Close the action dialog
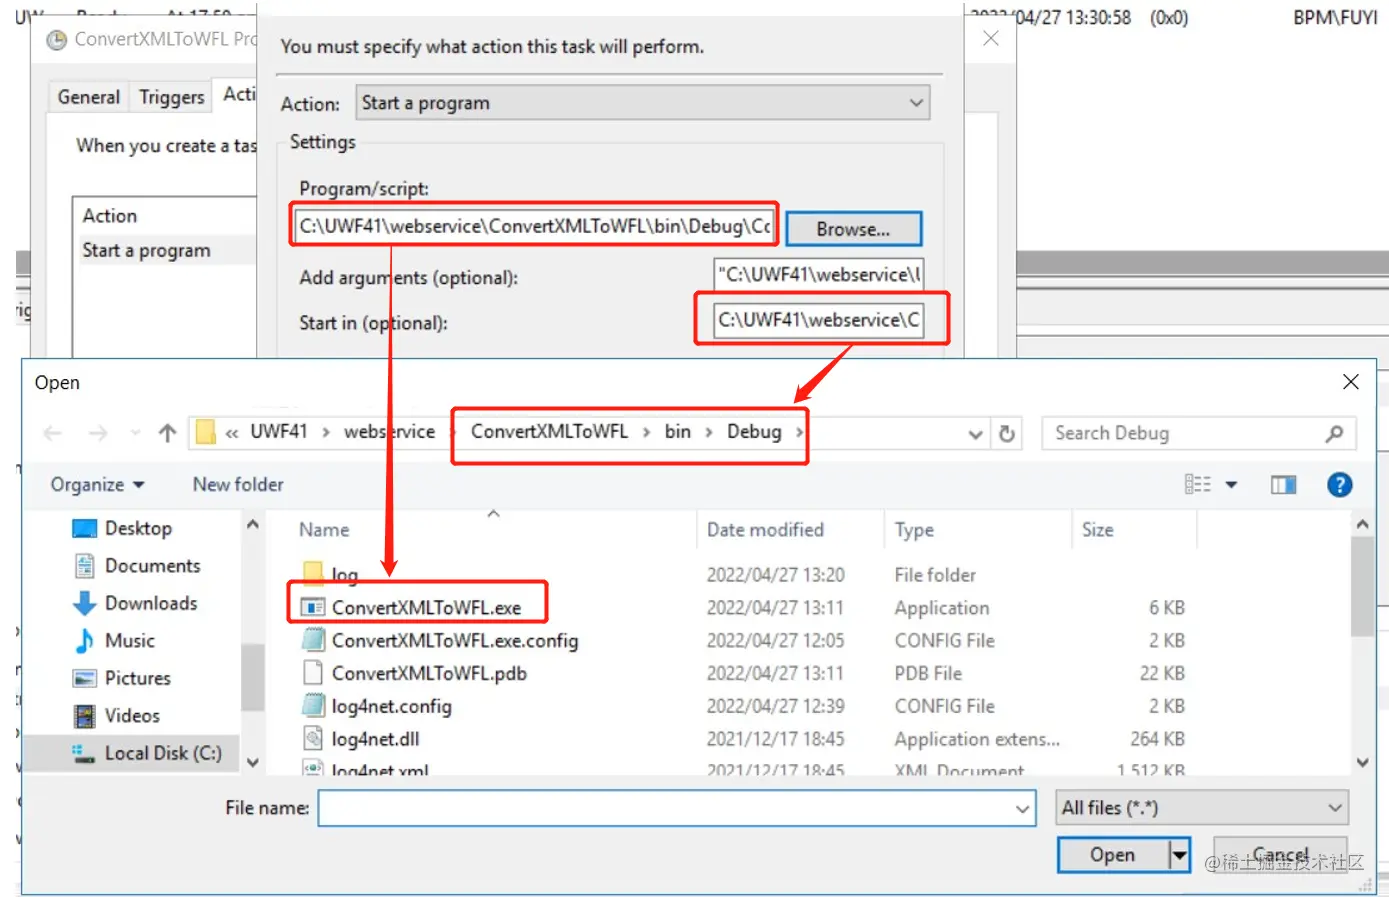Image resolution: width=1389 pixels, height=897 pixels. (x=990, y=39)
